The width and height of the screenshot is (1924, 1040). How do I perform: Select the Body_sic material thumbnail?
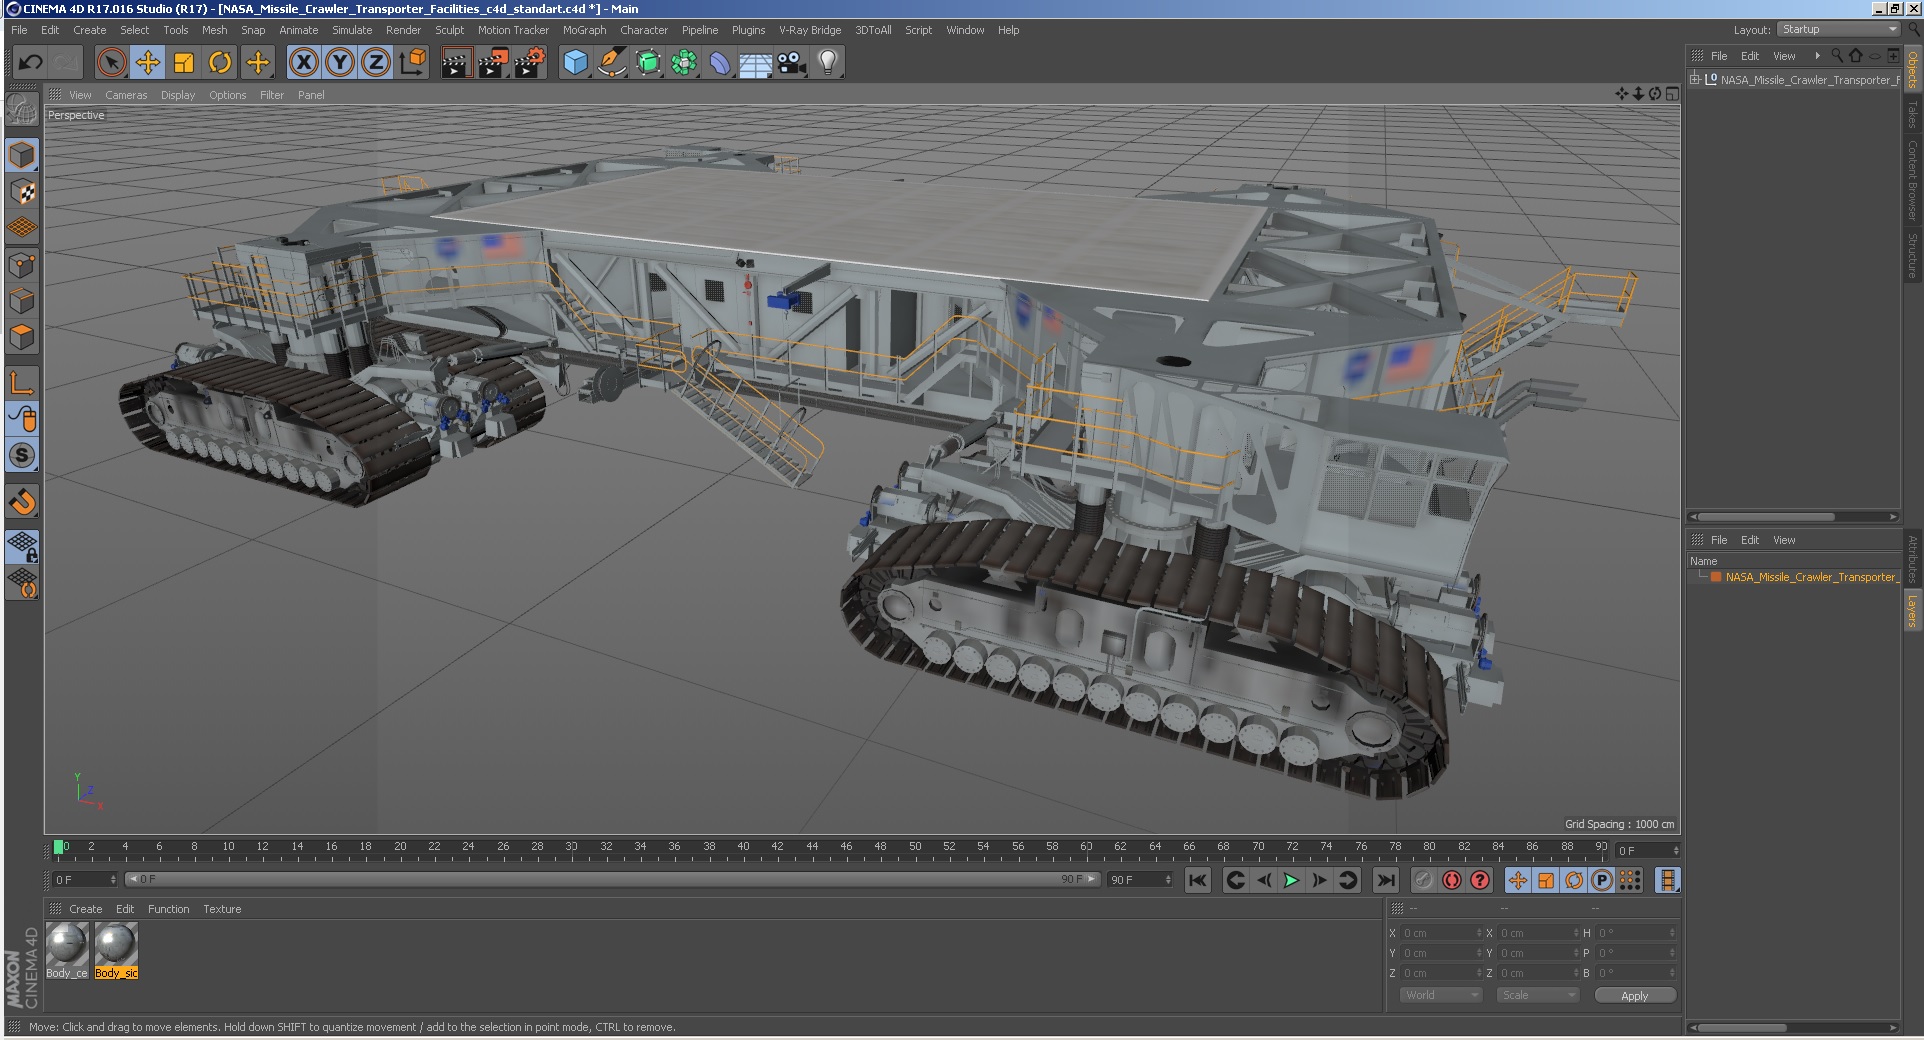(116, 950)
